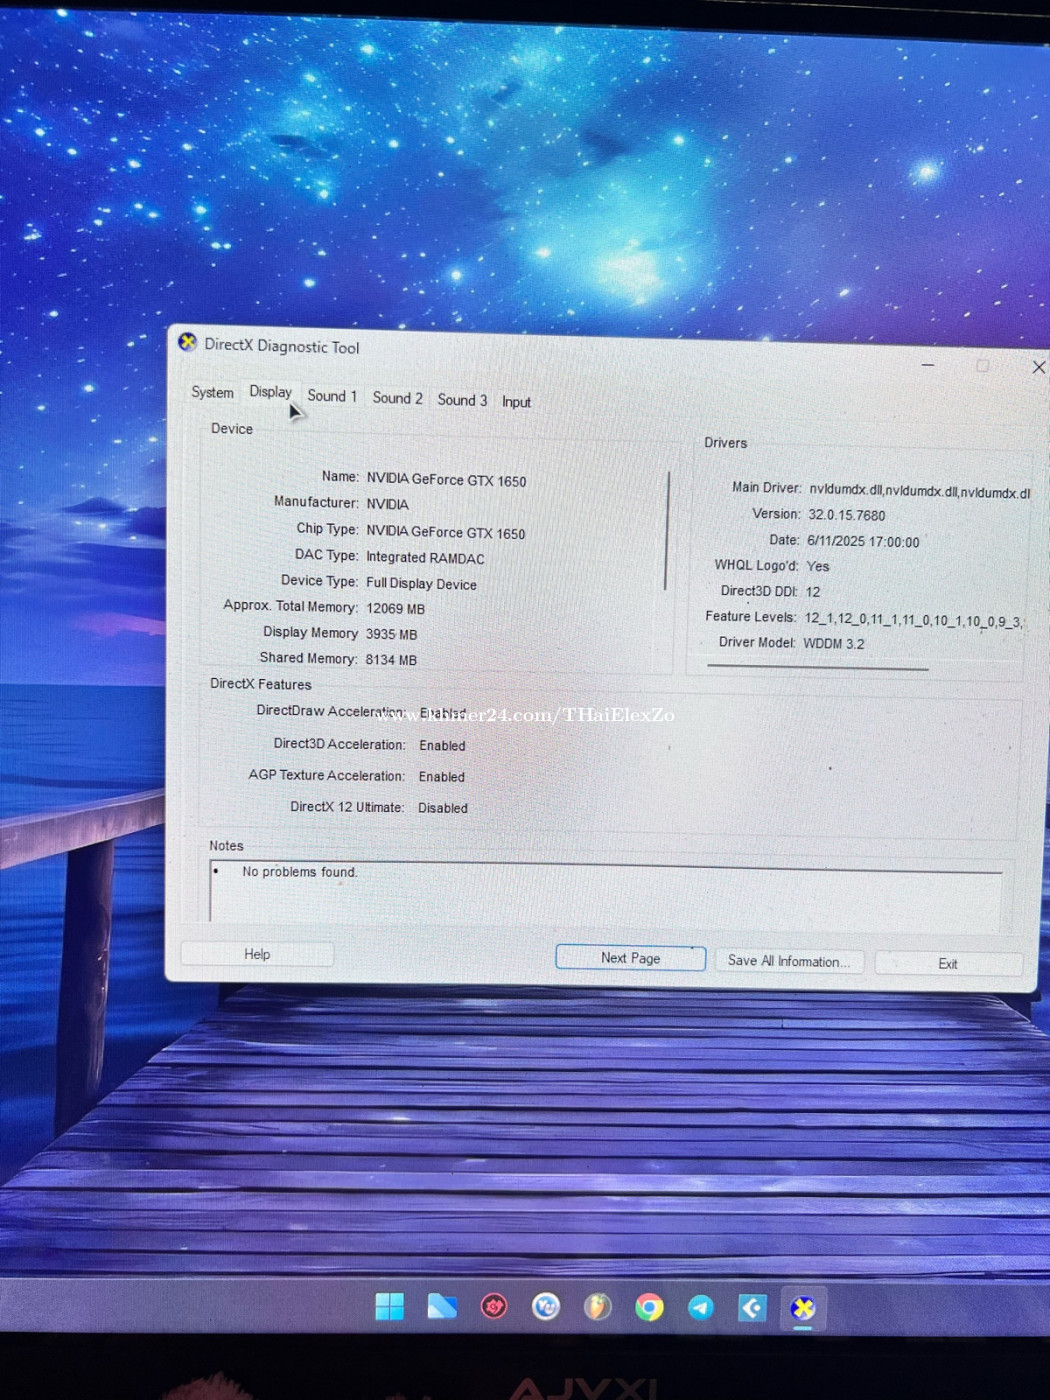
Task: Switch to the System tab
Action: [x=212, y=392]
